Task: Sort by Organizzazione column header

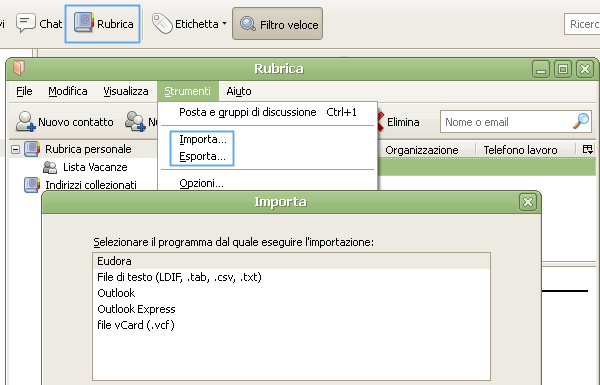Action: (x=422, y=150)
